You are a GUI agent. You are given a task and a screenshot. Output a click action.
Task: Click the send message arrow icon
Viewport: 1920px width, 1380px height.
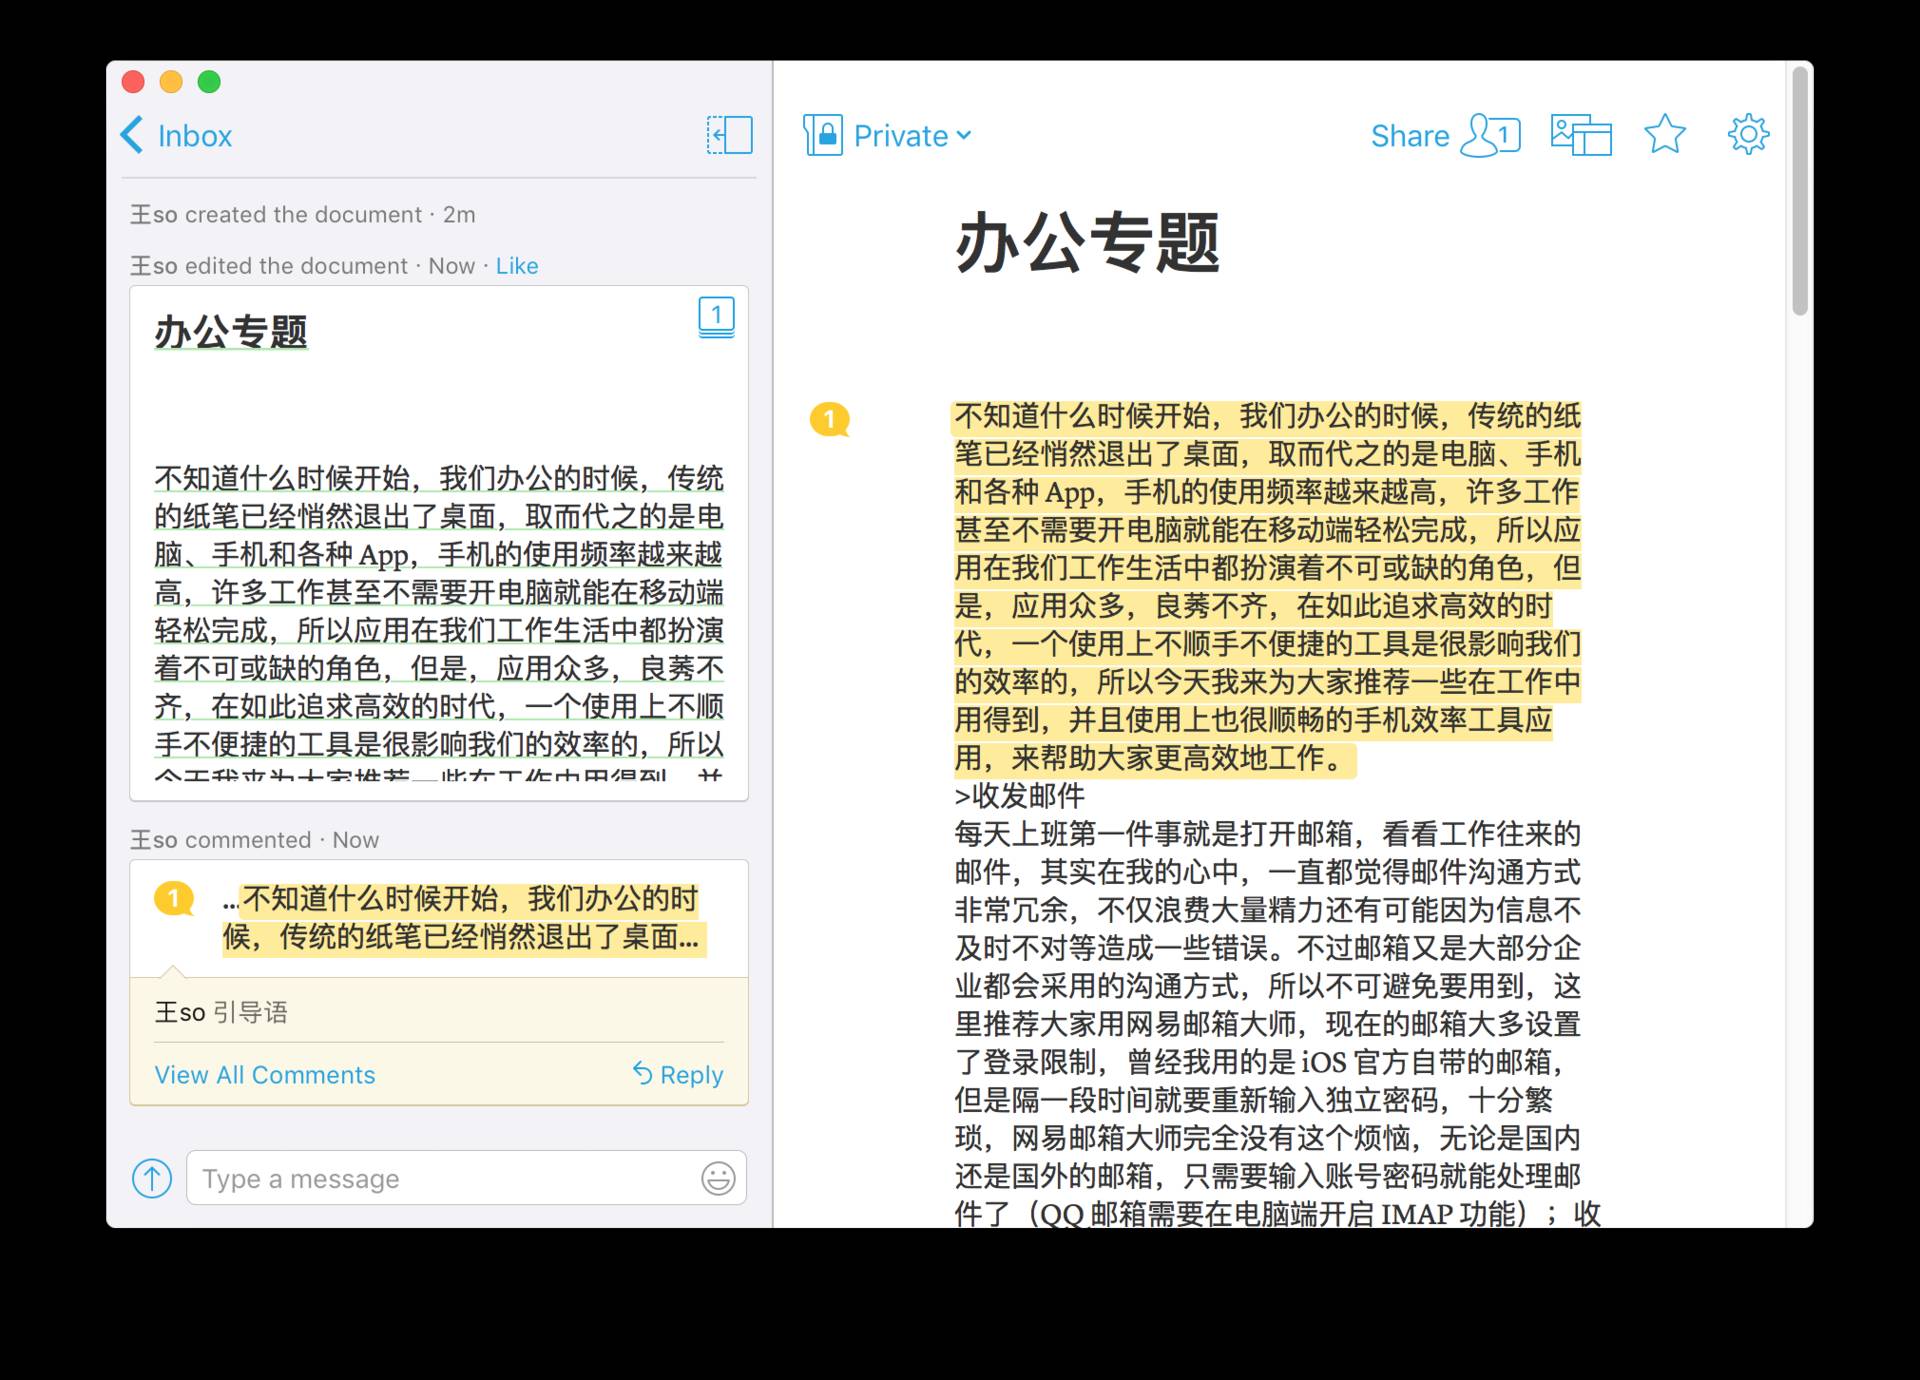(x=152, y=1178)
